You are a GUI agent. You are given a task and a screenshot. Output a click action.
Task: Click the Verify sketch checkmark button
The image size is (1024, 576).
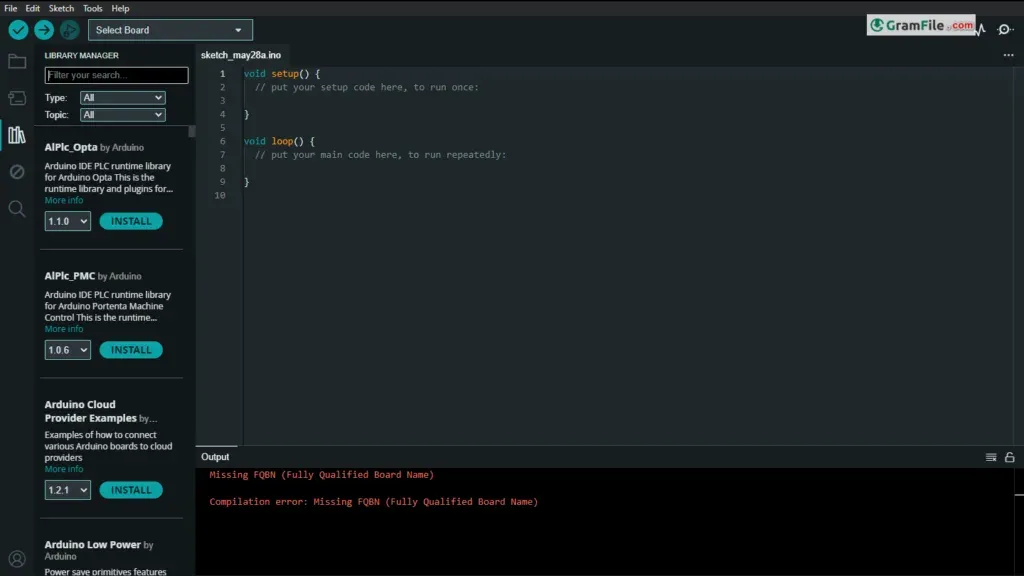click(x=18, y=30)
